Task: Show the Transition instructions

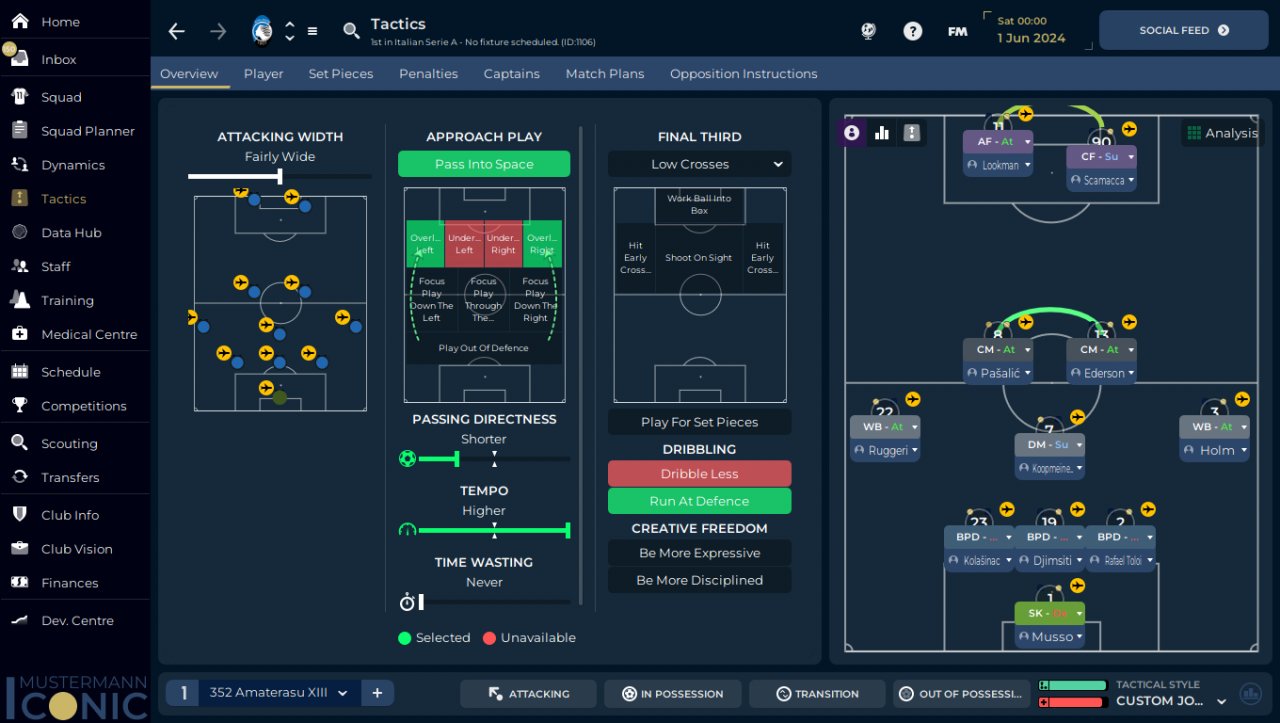Action: [817, 694]
